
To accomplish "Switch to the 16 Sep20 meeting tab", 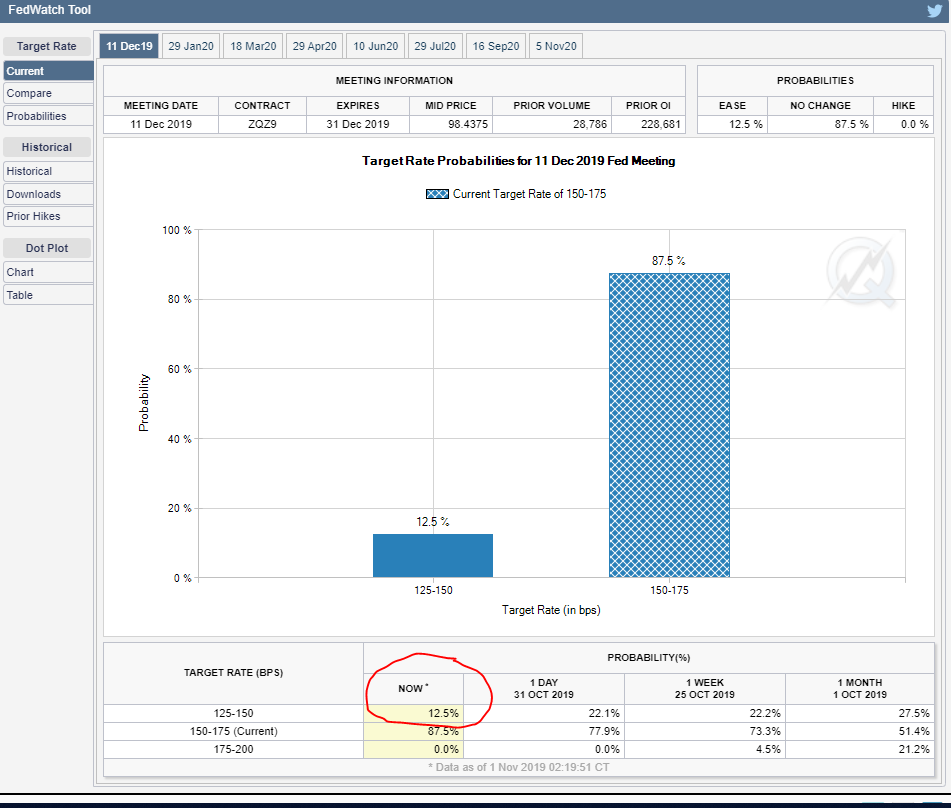I will click(496, 46).
